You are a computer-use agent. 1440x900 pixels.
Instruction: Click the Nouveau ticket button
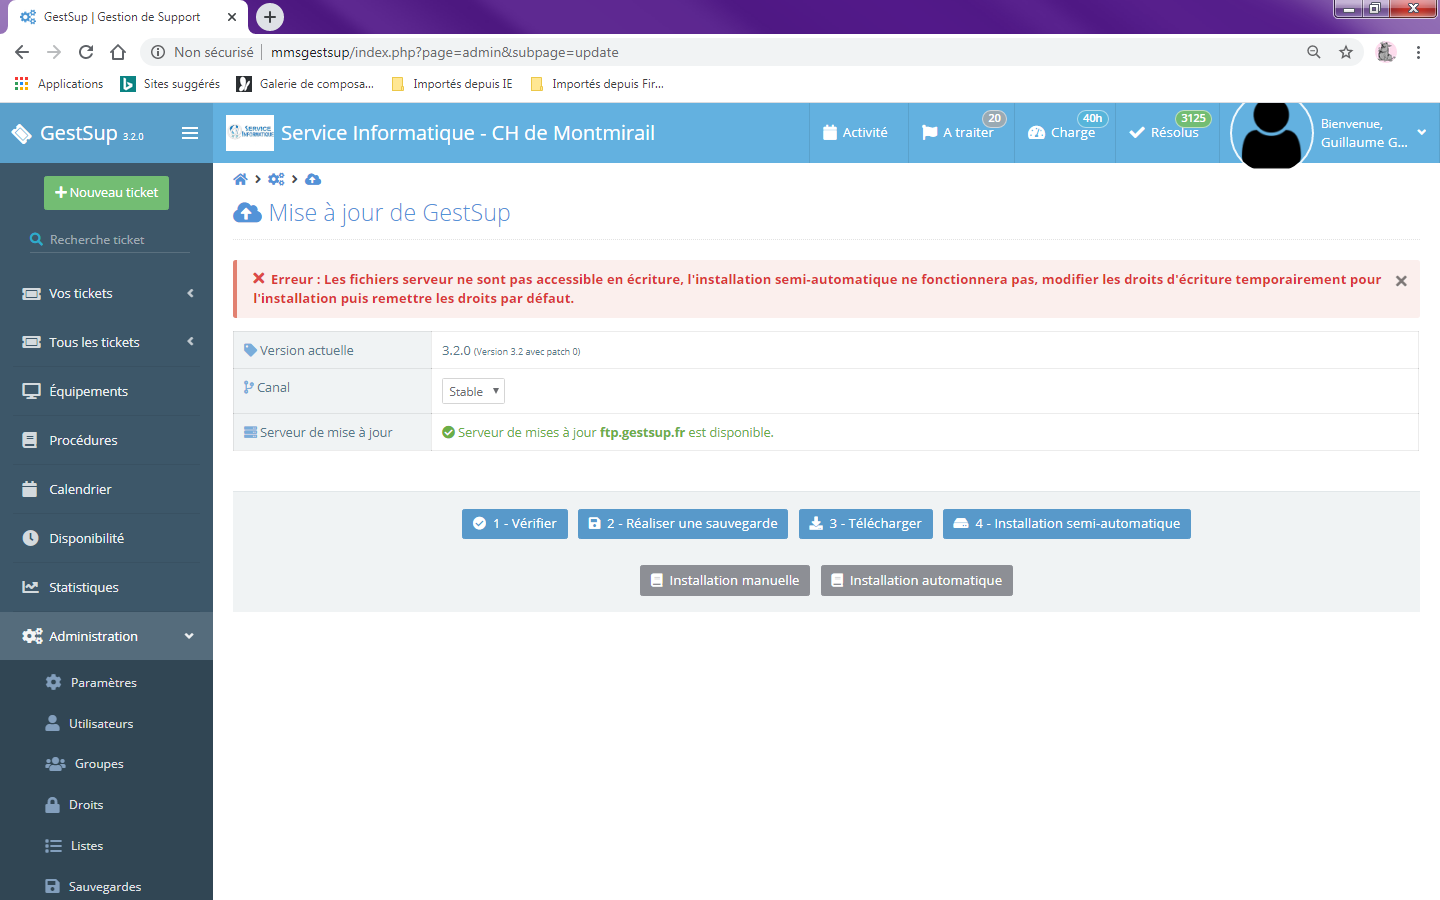[x=106, y=193]
